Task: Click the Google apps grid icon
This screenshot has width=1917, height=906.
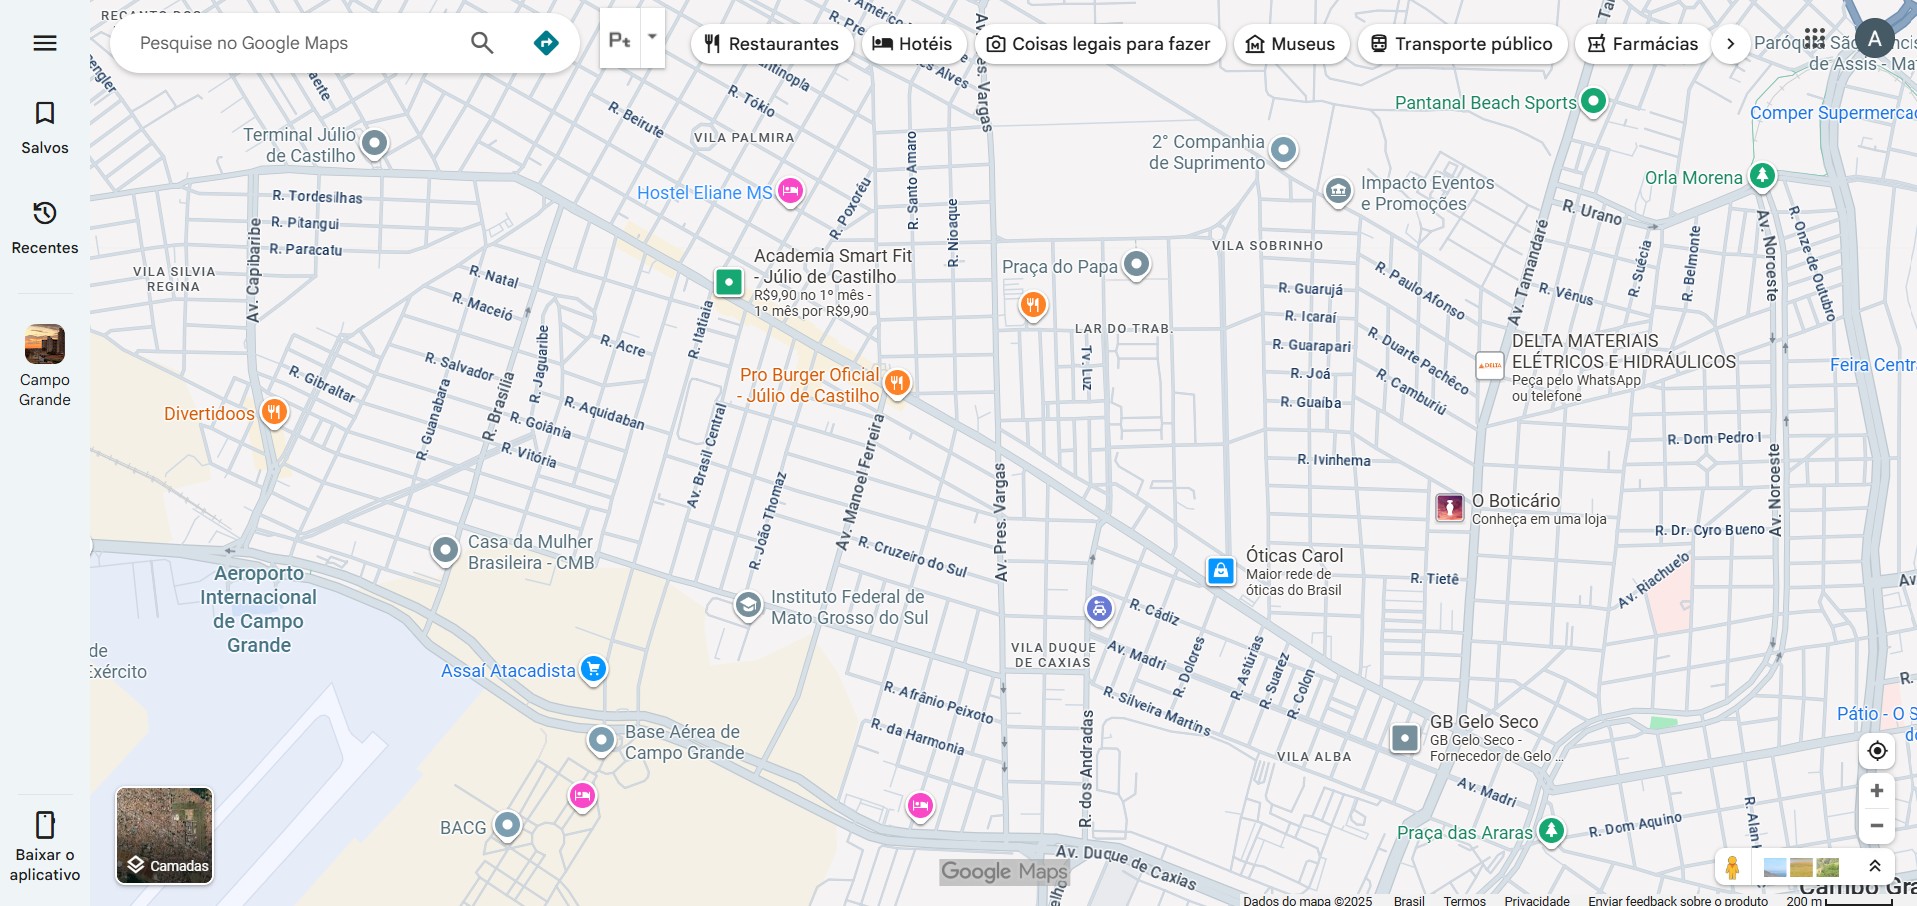Action: (x=1815, y=39)
